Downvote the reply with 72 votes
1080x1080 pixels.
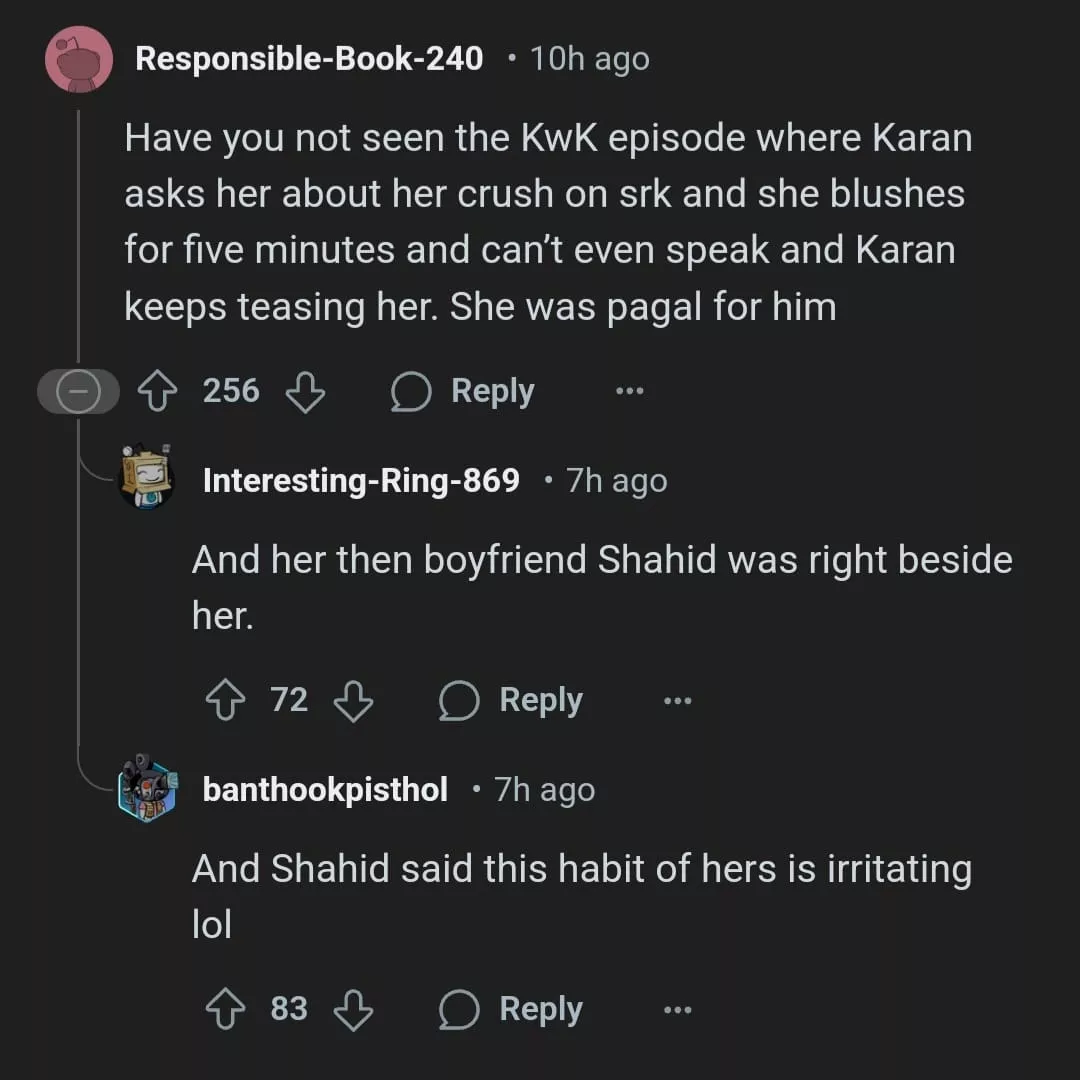pyautogui.click(x=353, y=700)
